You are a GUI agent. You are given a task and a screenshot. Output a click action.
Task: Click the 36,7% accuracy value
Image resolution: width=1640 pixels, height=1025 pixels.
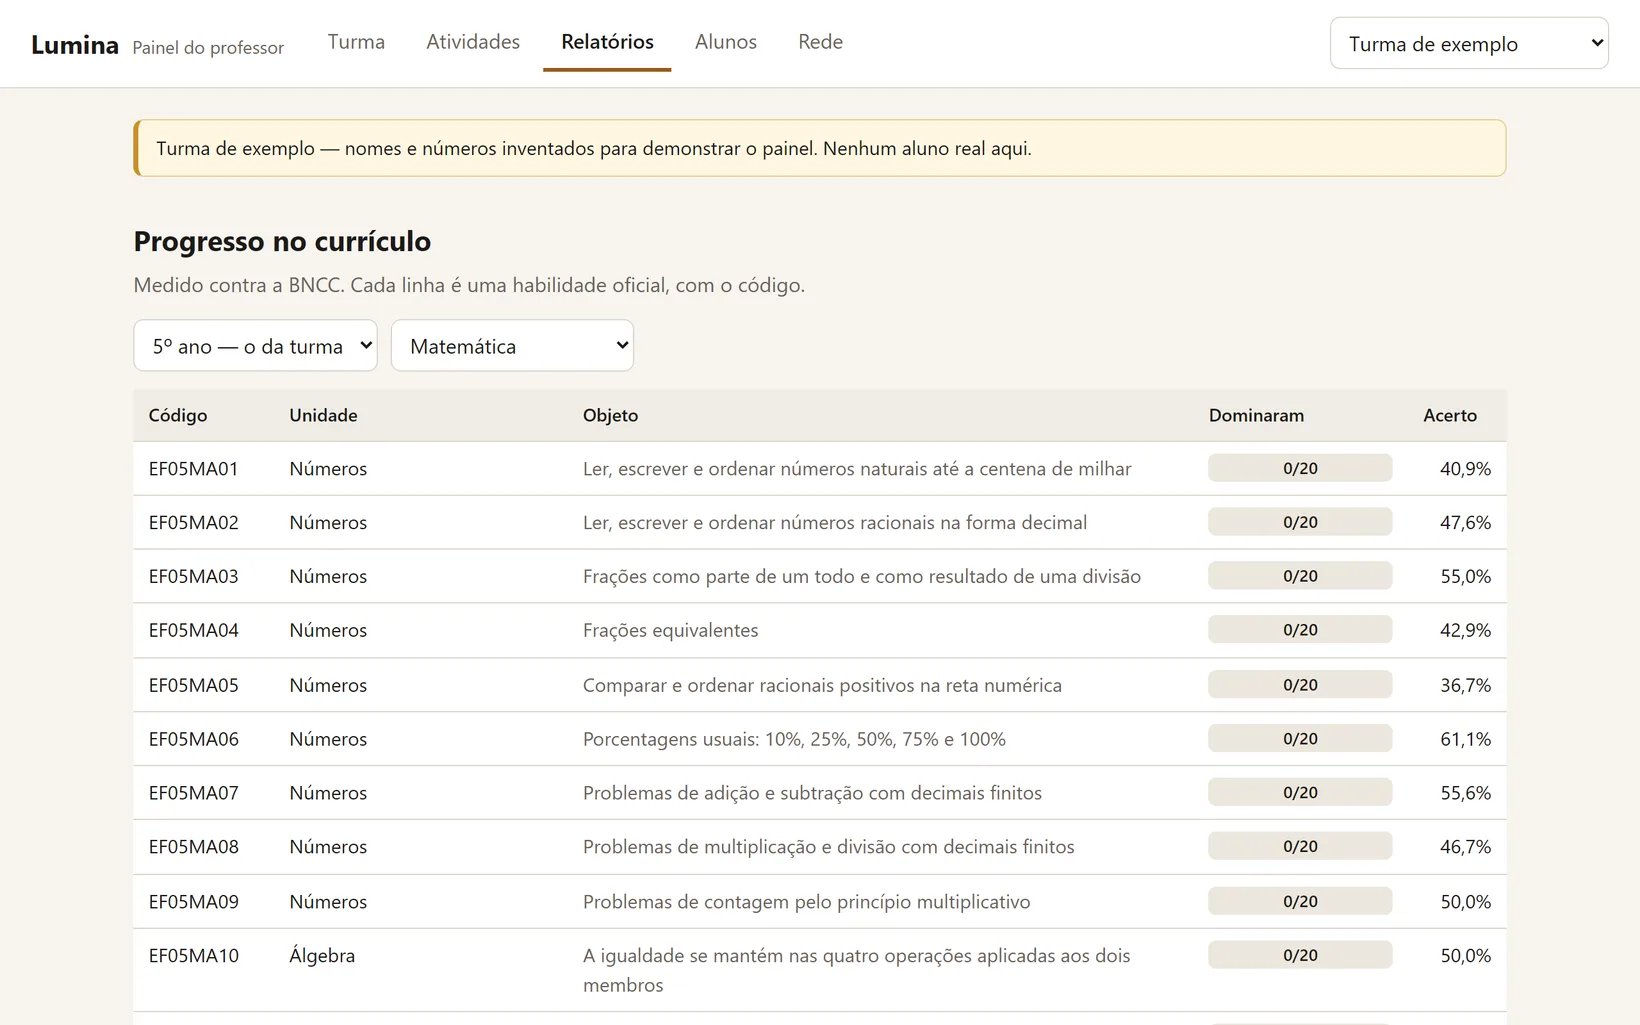(1465, 686)
